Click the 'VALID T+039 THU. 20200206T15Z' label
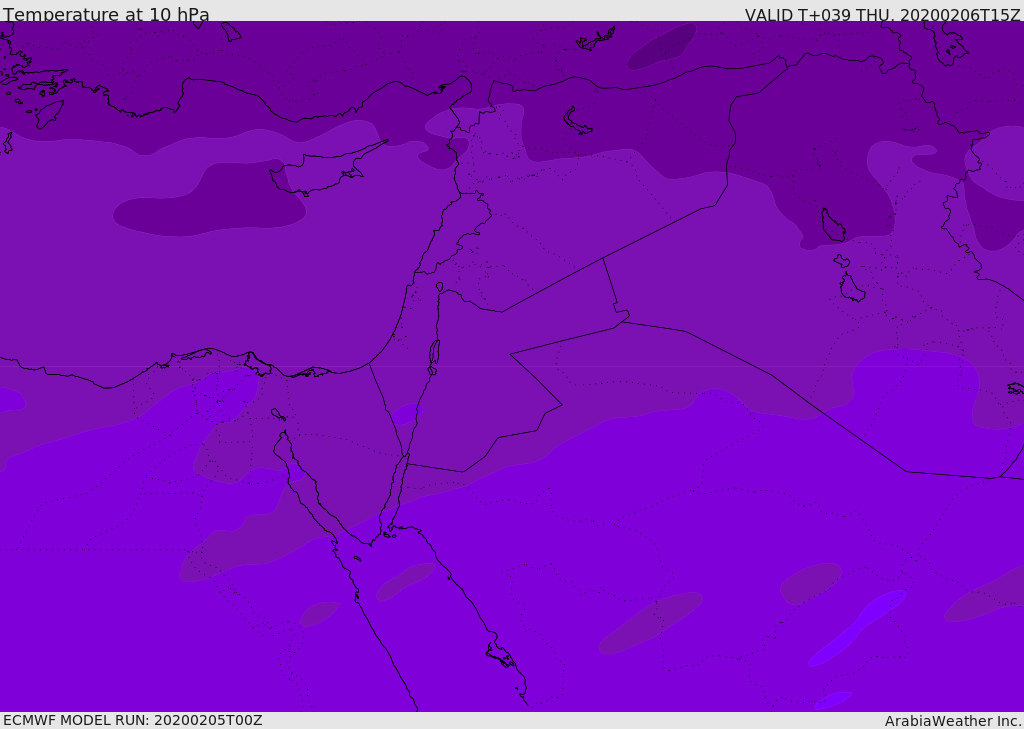 [x=882, y=14]
